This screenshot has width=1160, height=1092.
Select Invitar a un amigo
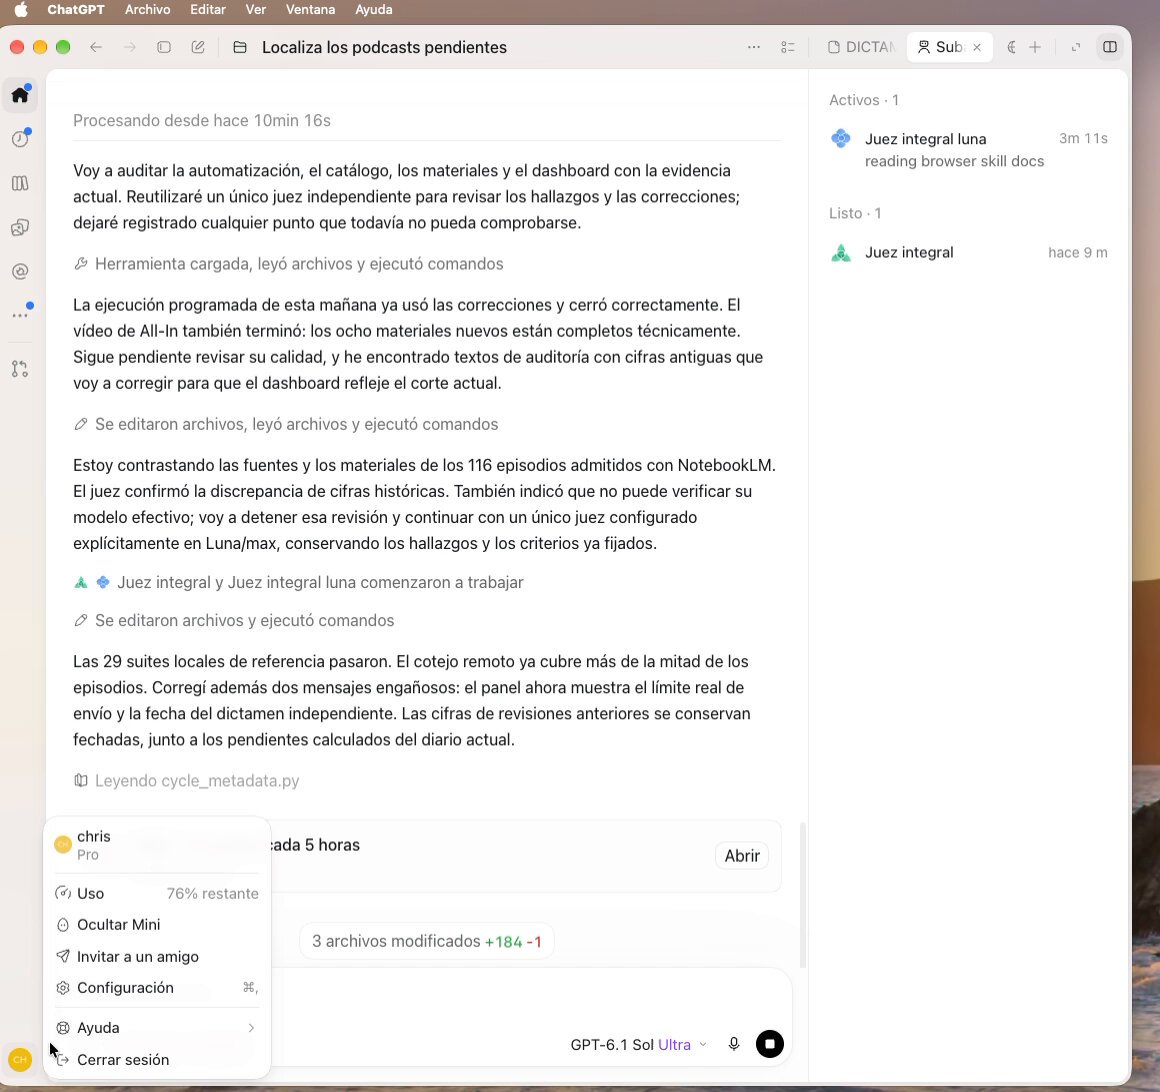point(157,957)
